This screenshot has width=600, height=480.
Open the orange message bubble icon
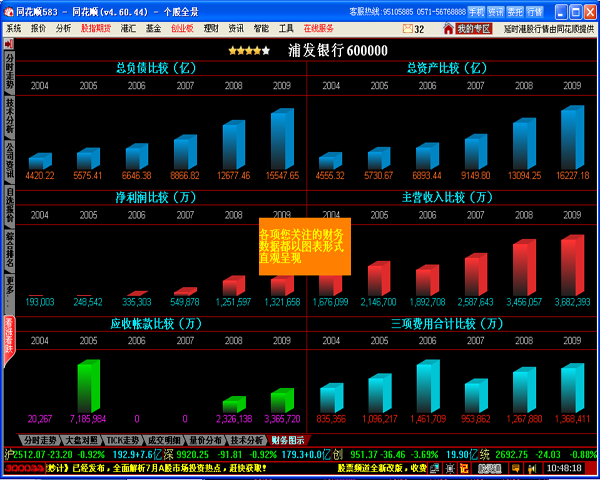[x=516, y=468]
